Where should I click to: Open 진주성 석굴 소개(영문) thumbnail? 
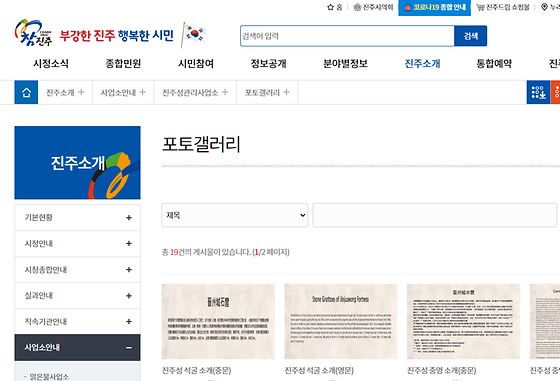[x=341, y=321]
